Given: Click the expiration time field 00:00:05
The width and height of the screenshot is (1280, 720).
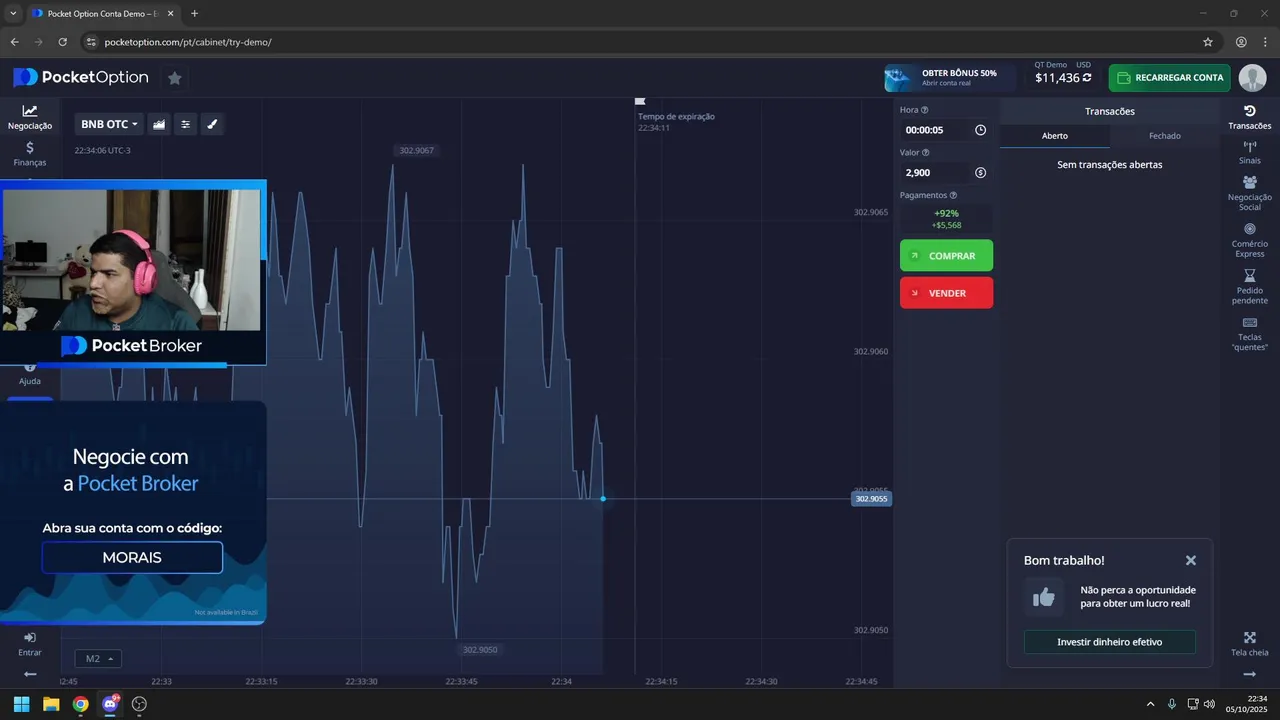Looking at the screenshot, I should point(945,130).
